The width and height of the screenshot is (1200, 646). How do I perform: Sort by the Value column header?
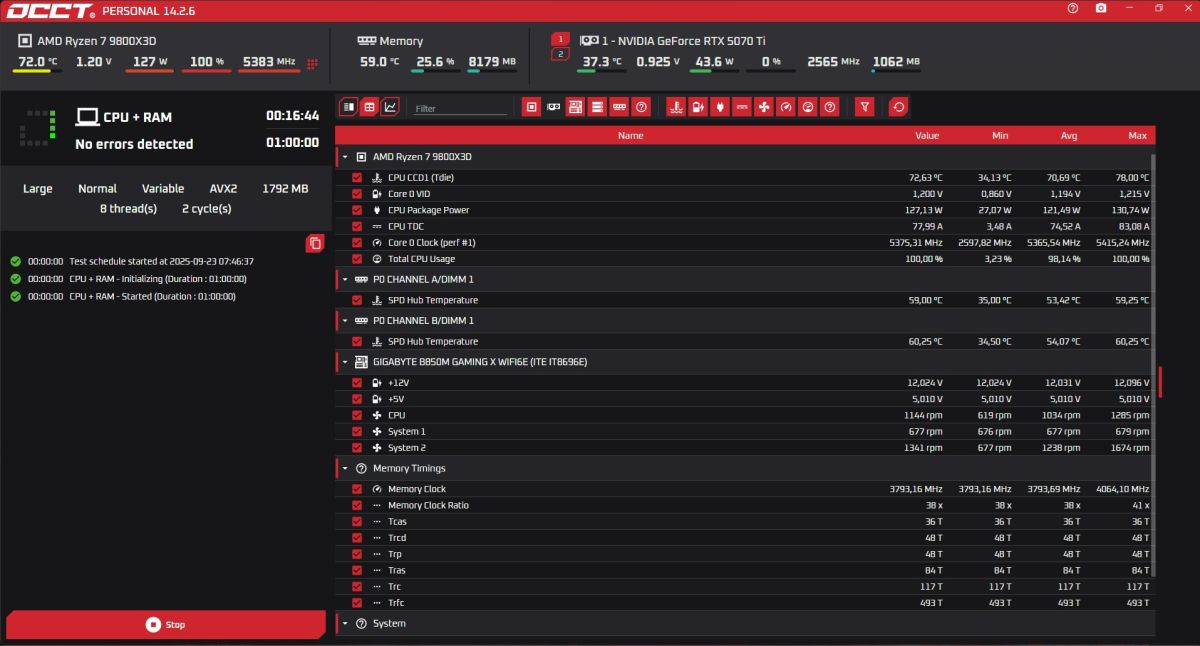click(927, 135)
